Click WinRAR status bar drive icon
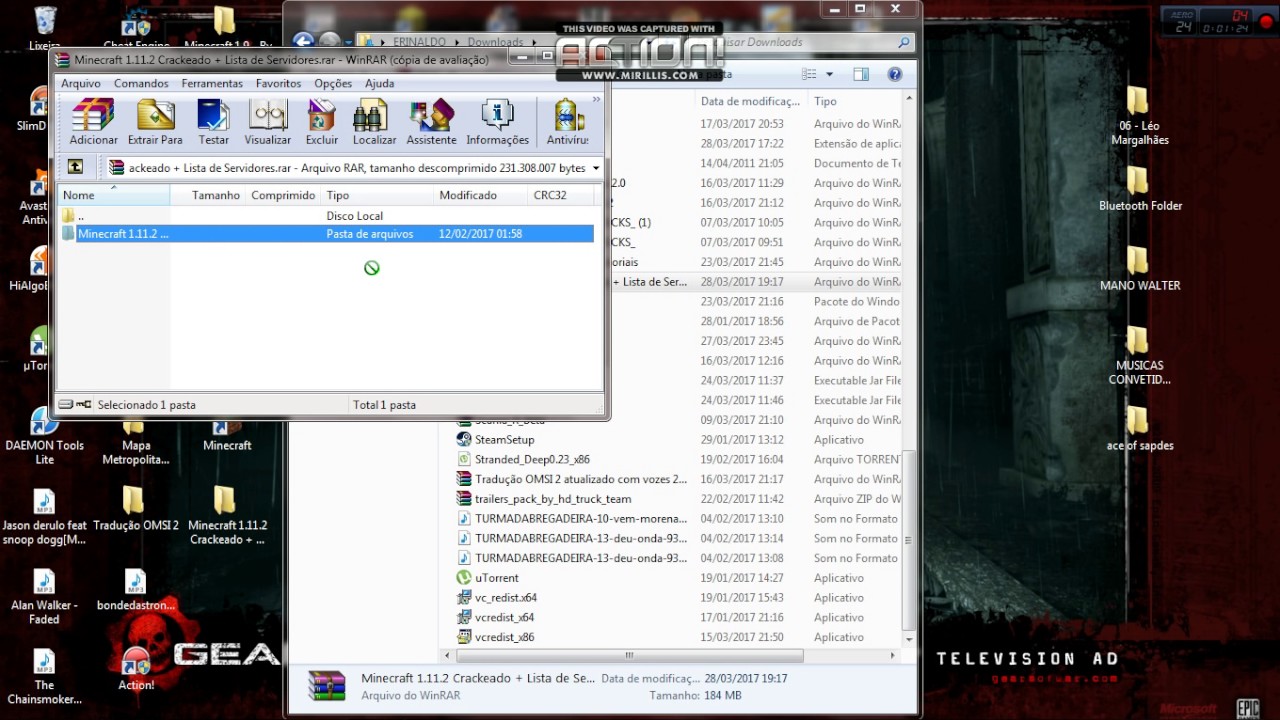1280x720 pixels. coord(66,405)
